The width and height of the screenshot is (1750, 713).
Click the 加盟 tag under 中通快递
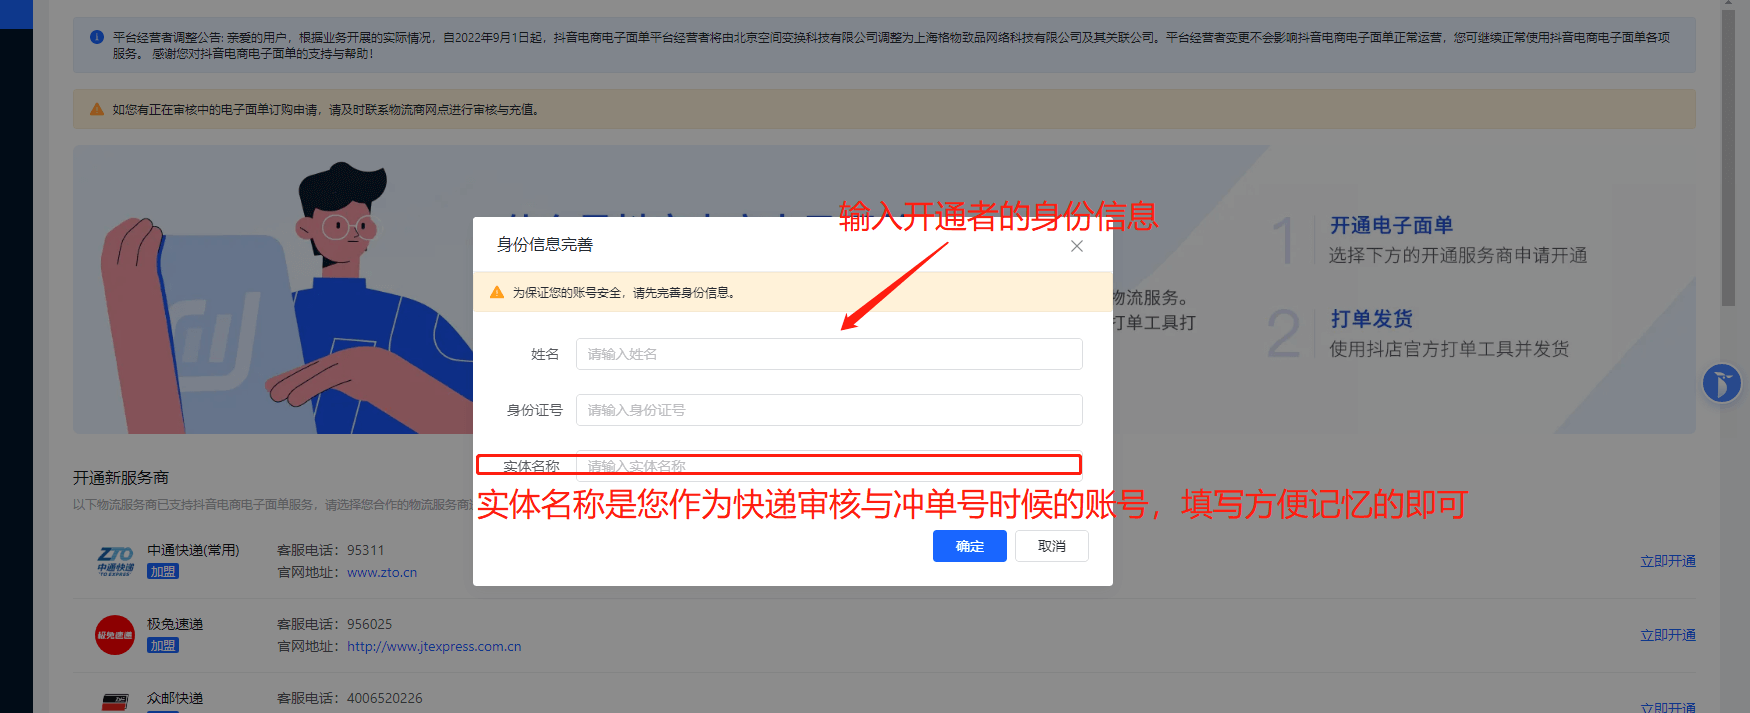tap(163, 572)
